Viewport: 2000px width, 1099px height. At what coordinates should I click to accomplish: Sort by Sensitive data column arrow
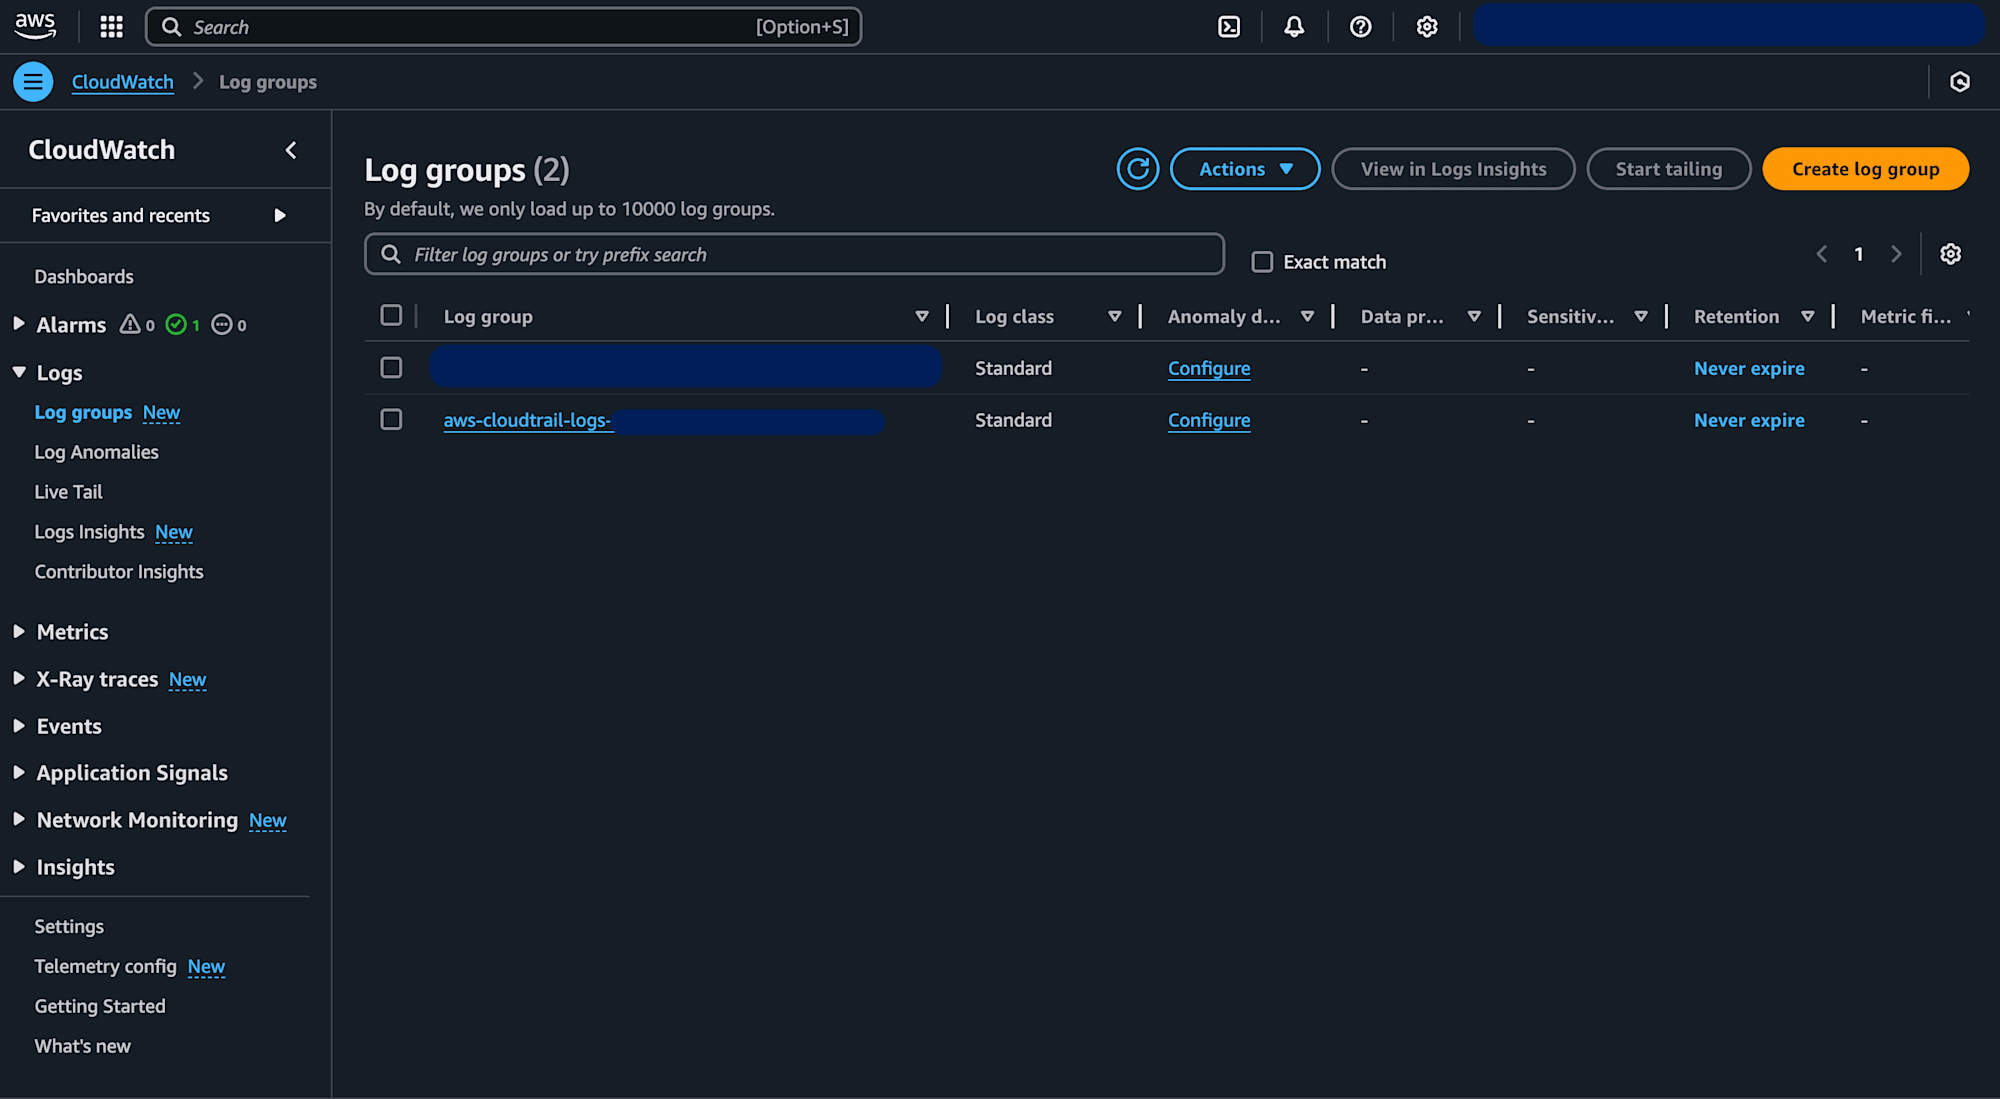pos(1641,317)
